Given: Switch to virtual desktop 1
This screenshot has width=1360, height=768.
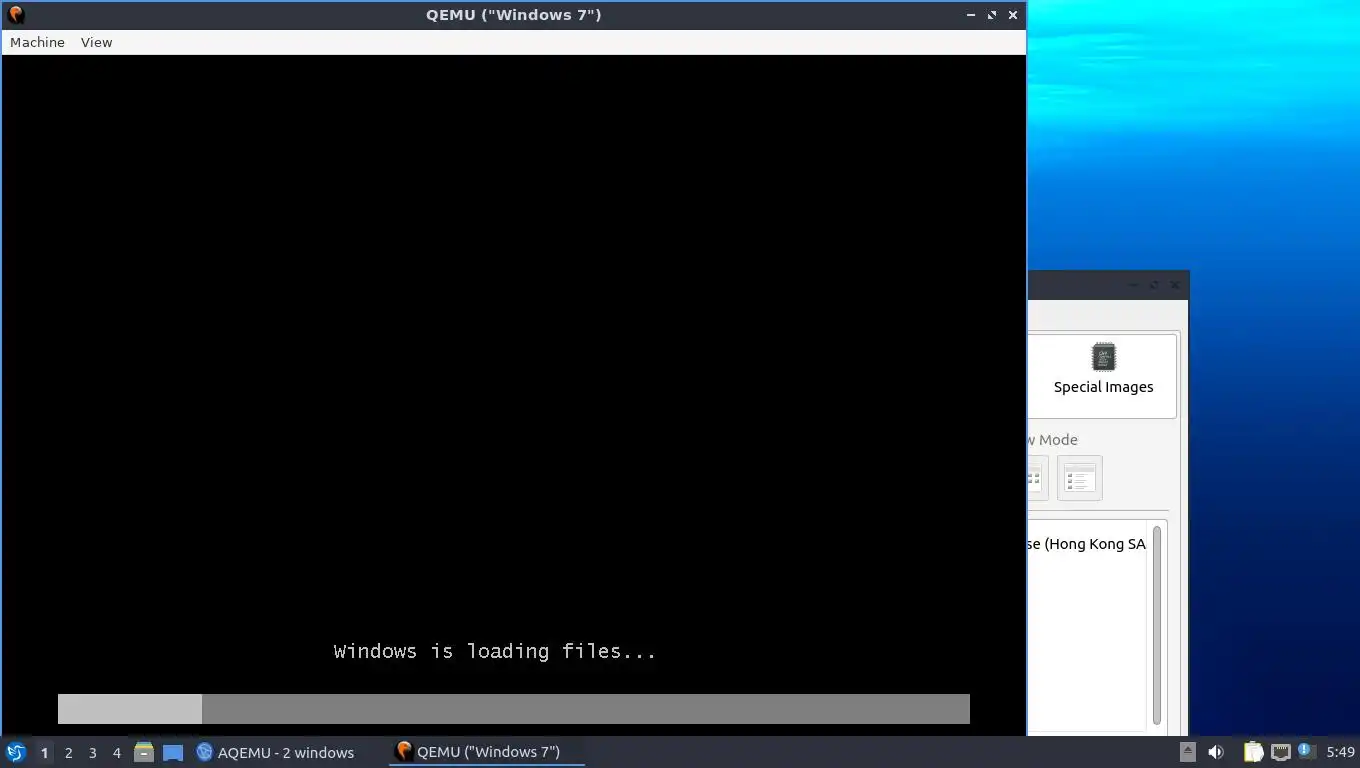Looking at the screenshot, I should (44, 752).
